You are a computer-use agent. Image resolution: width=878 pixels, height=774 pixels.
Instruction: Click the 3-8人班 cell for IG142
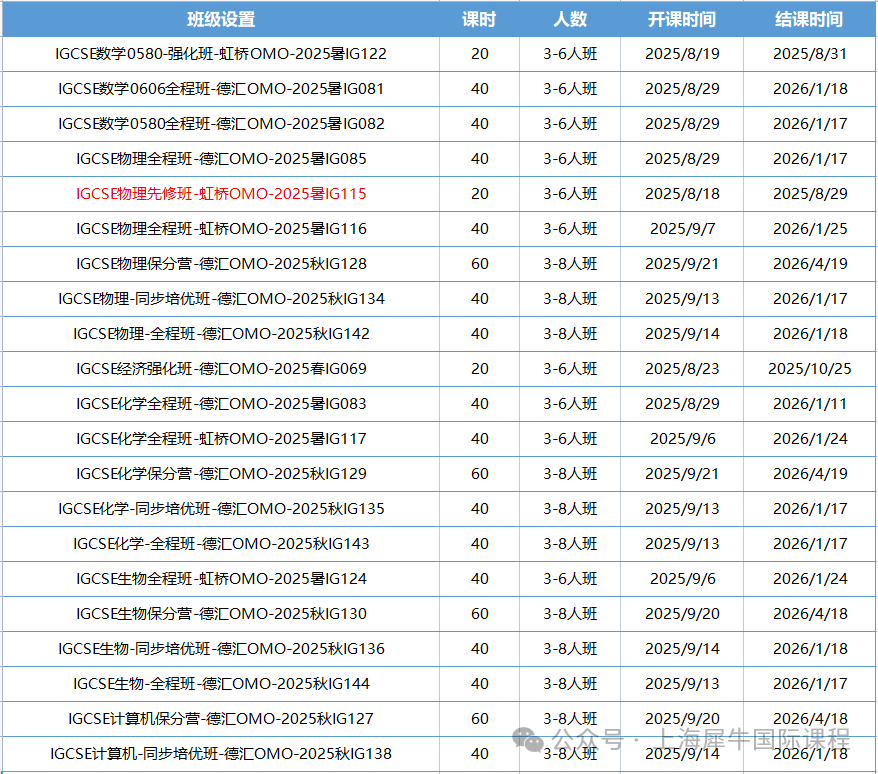570,334
